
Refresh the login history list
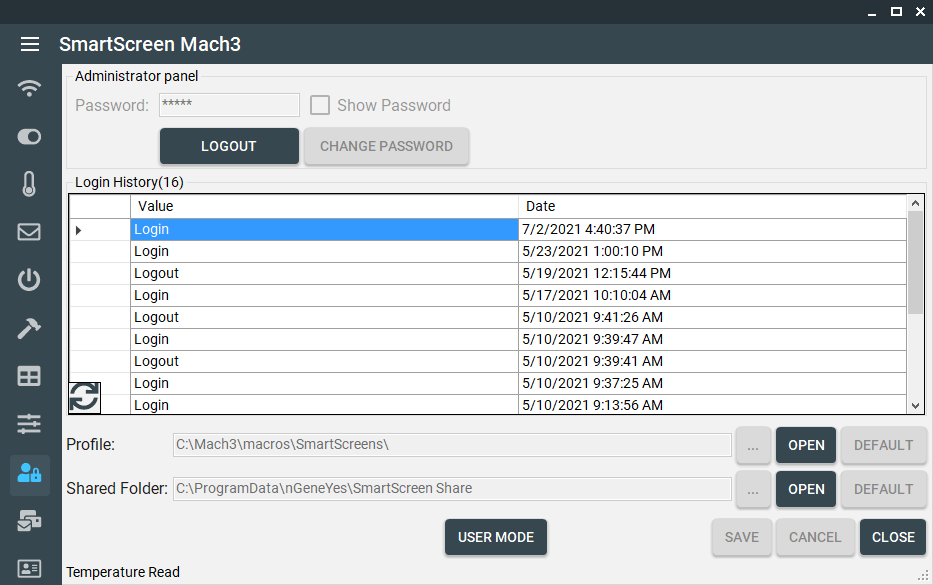click(84, 397)
